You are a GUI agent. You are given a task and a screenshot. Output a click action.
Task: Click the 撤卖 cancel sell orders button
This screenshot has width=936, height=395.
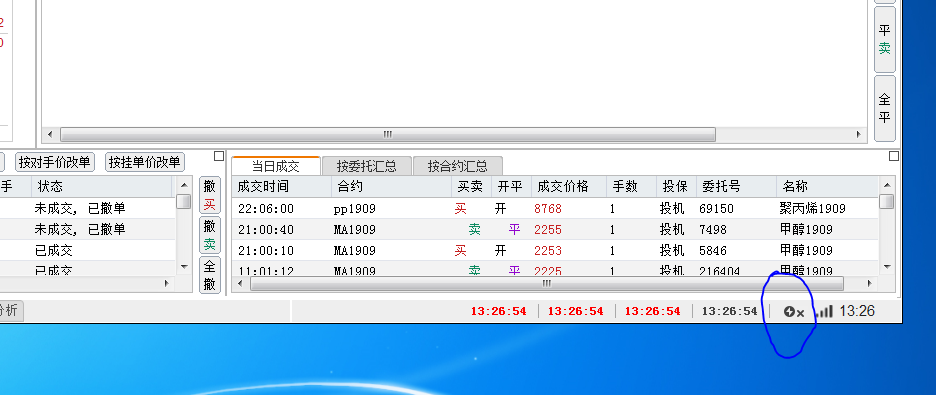pyautogui.click(x=210, y=235)
